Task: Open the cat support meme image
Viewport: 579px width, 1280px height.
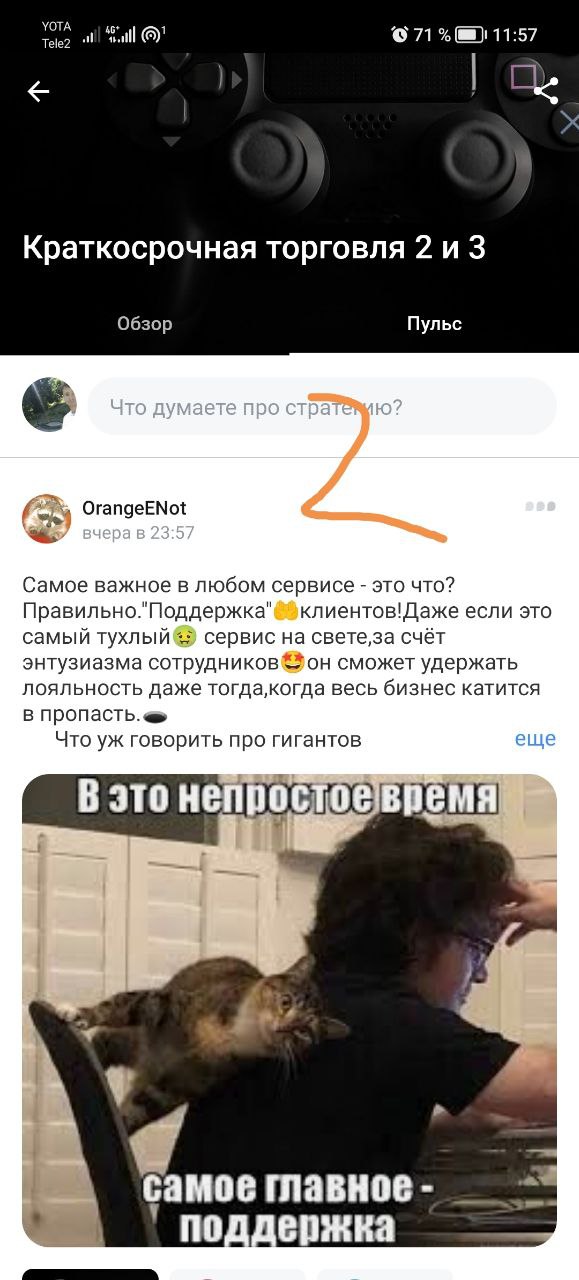Action: [289, 1010]
